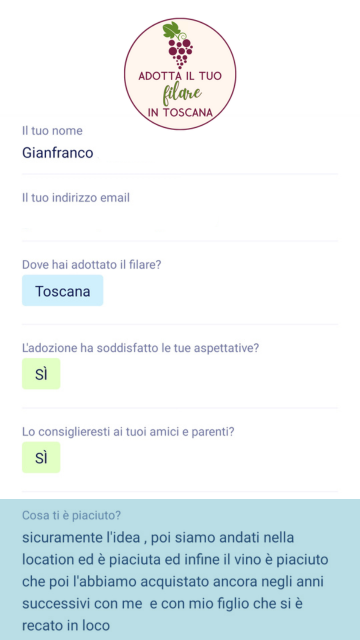Click the green vine leaf in the logo
Viewport: 360px width, 640px height.
click(x=171, y=30)
